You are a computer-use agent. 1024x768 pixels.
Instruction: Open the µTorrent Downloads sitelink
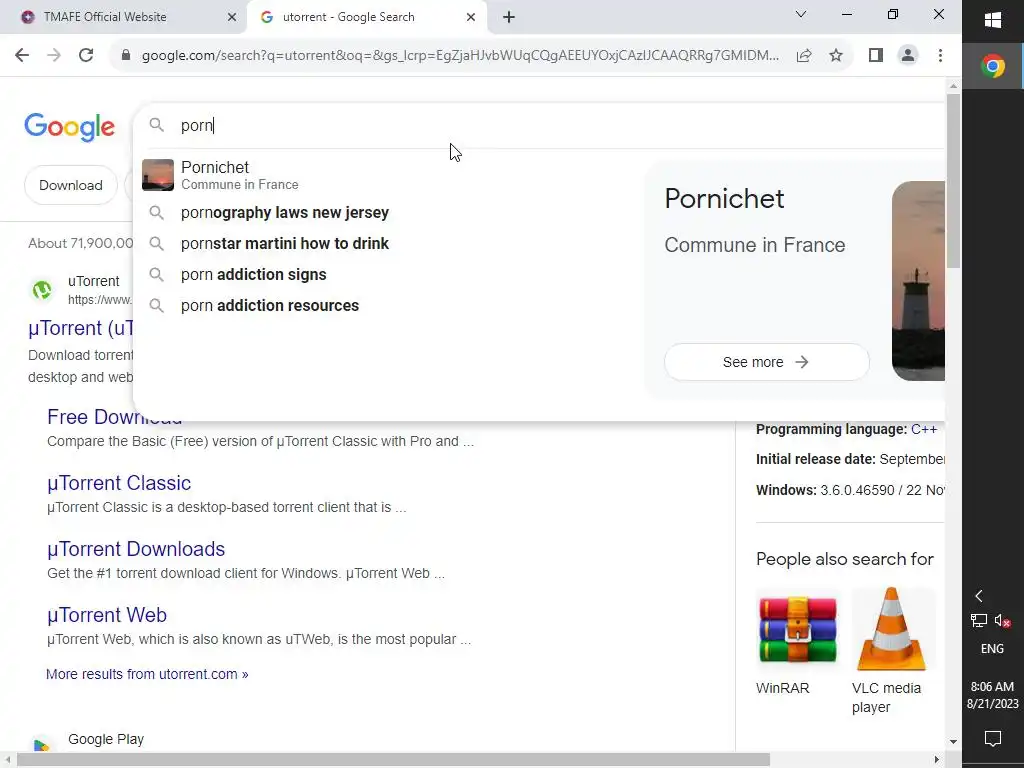tap(136, 549)
